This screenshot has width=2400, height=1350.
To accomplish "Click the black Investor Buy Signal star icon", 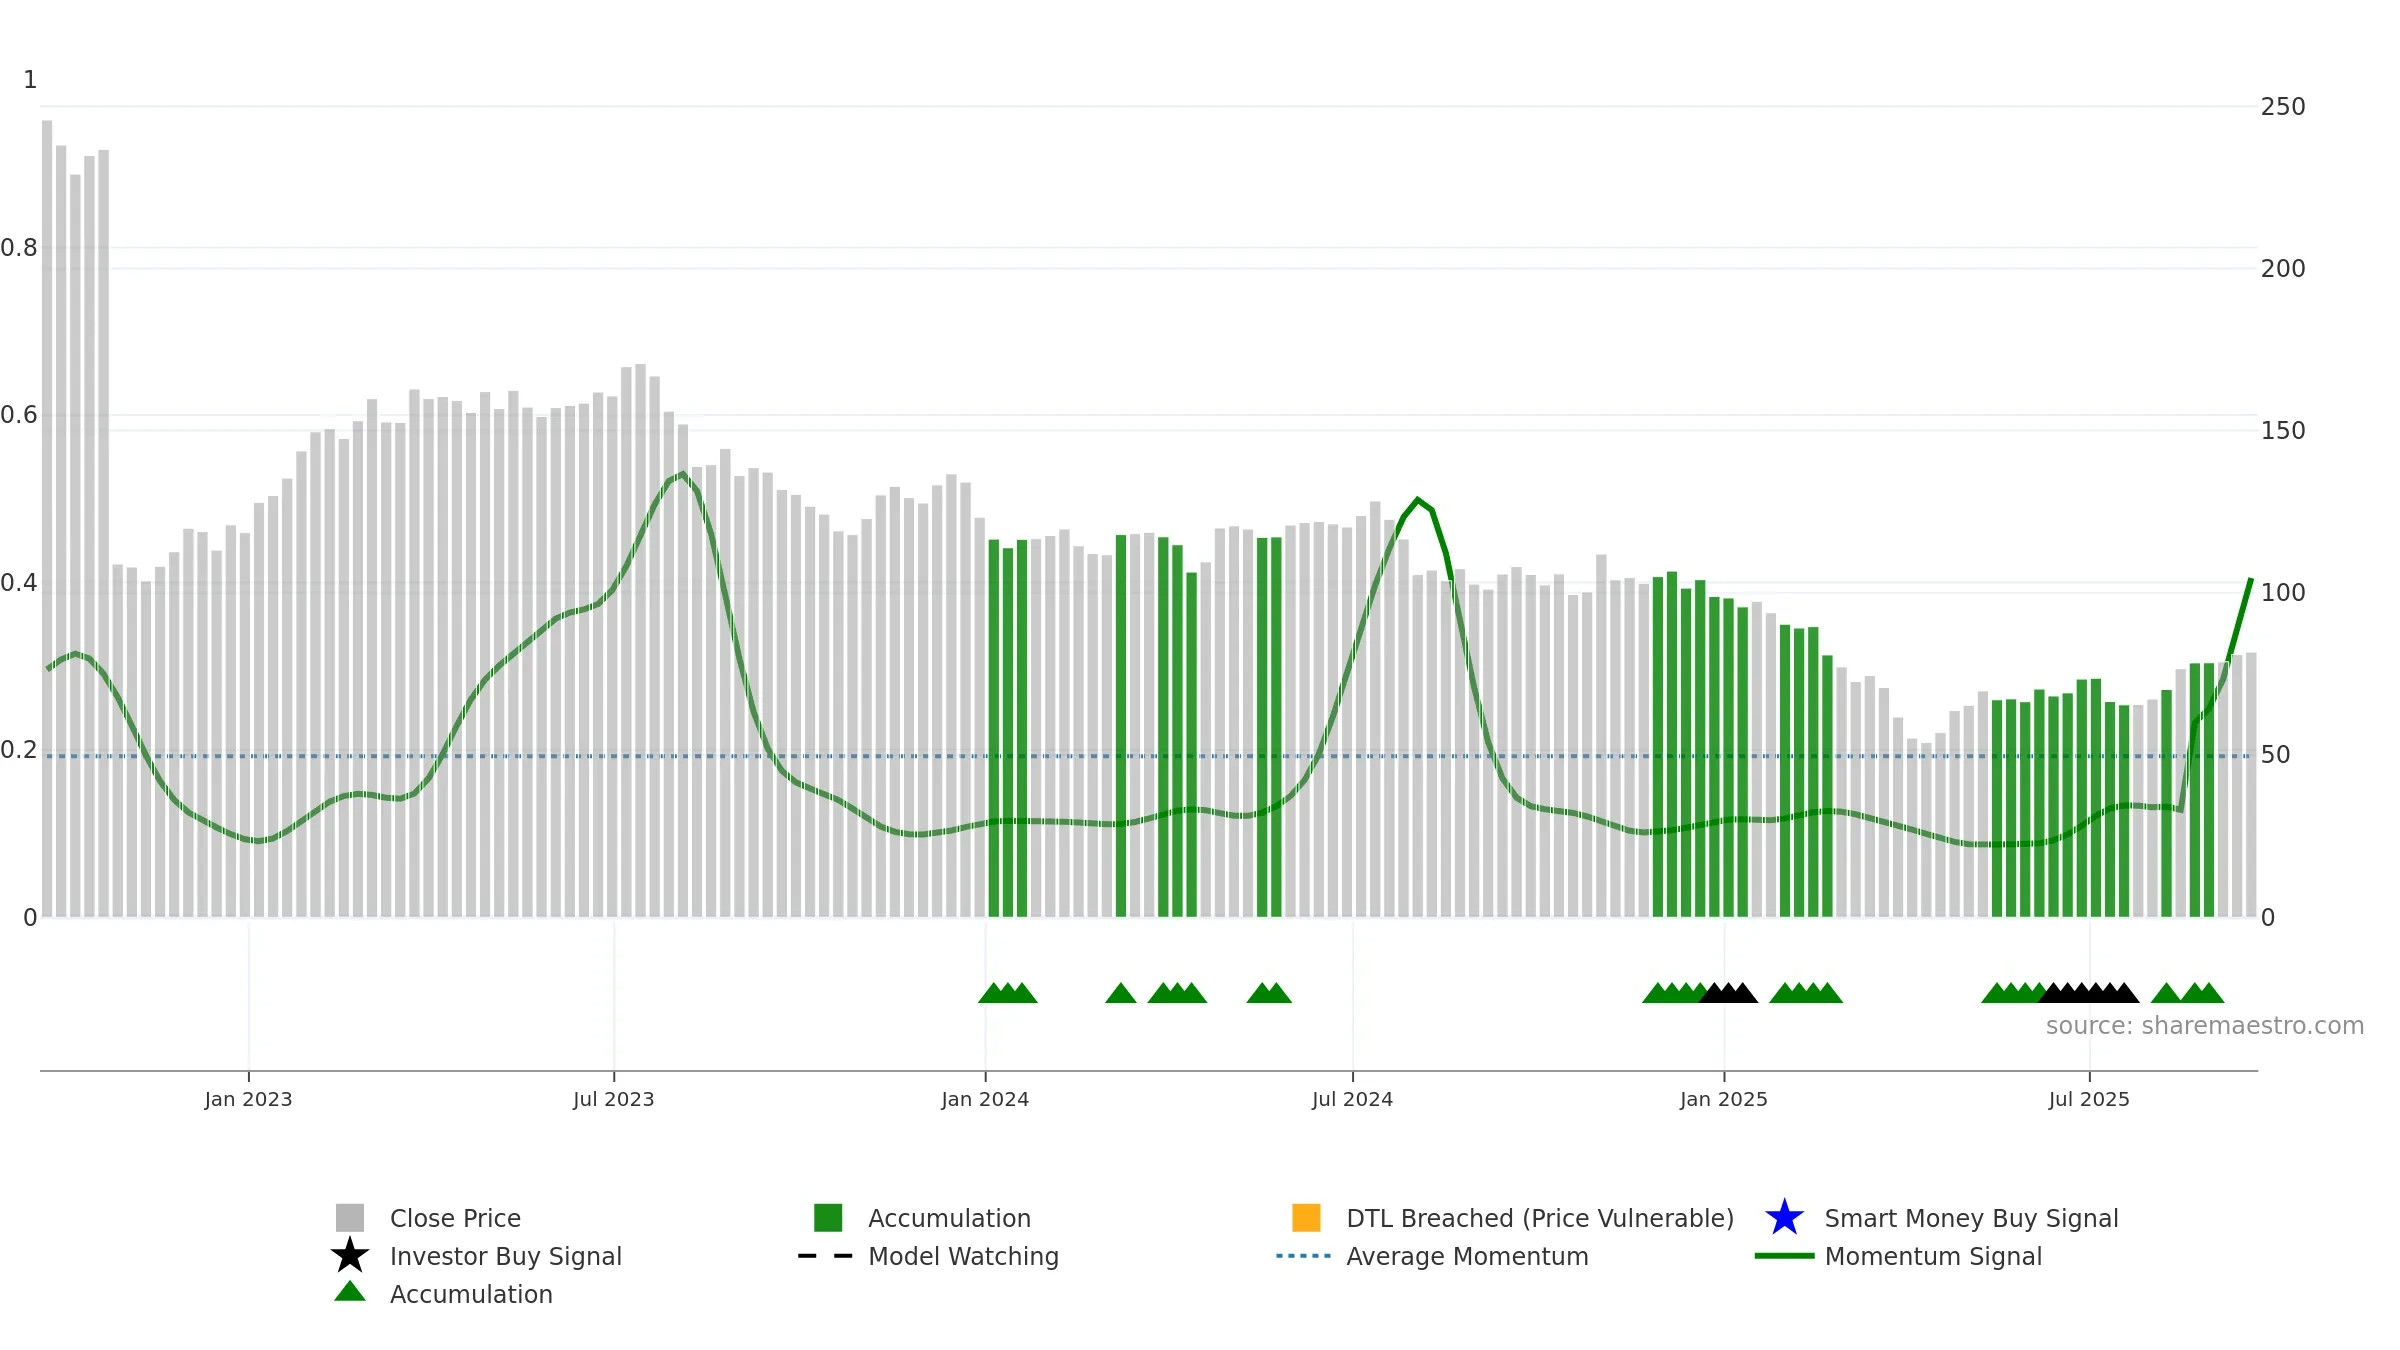I will [x=350, y=1255].
